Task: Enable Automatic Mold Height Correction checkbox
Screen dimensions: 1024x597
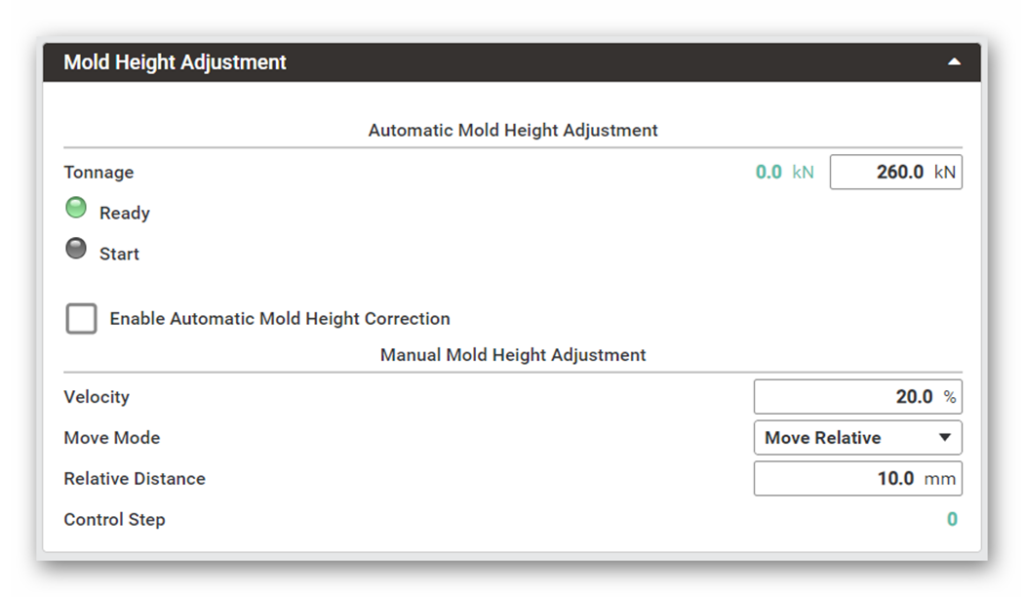Action: click(81, 318)
